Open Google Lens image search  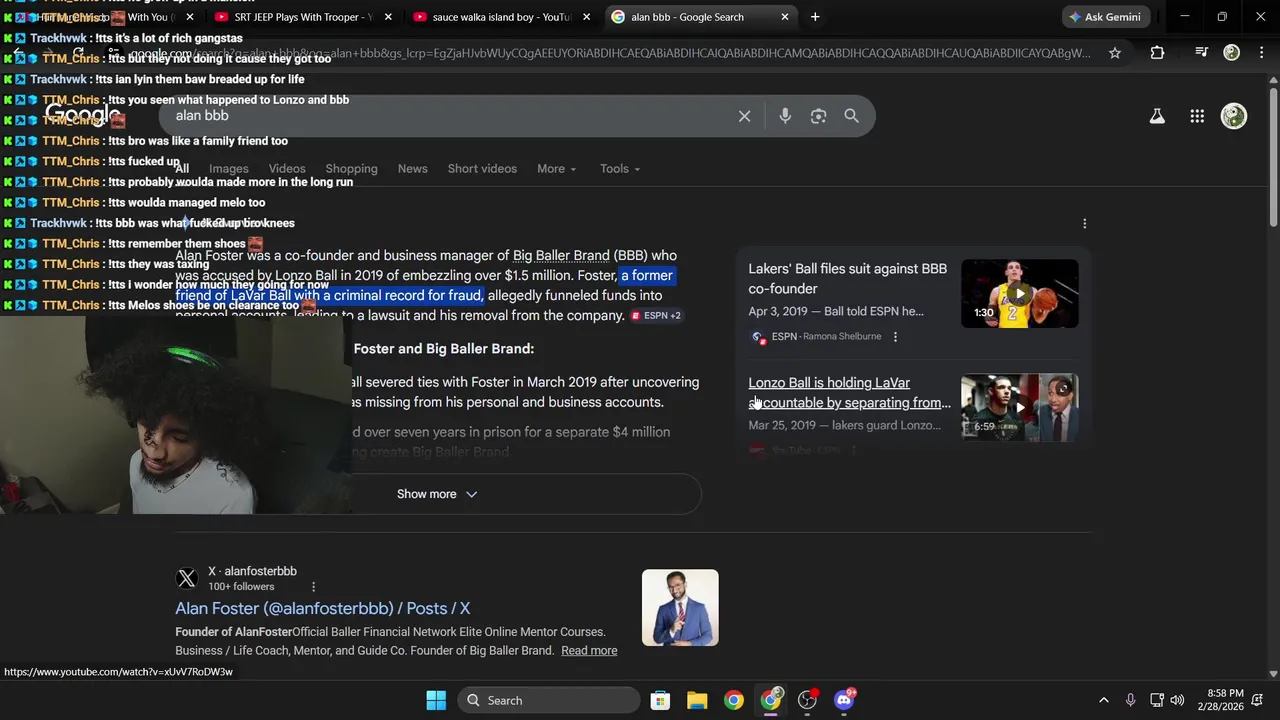click(818, 116)
